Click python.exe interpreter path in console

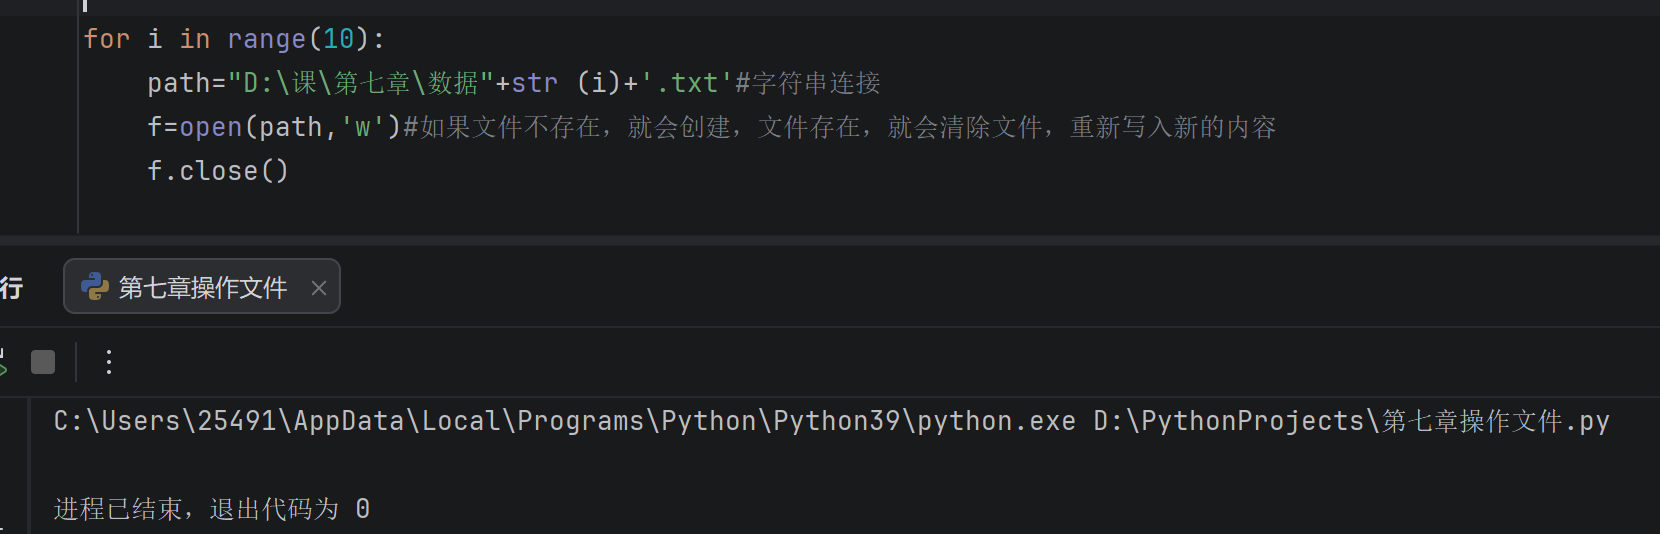(x=565, y=421)
